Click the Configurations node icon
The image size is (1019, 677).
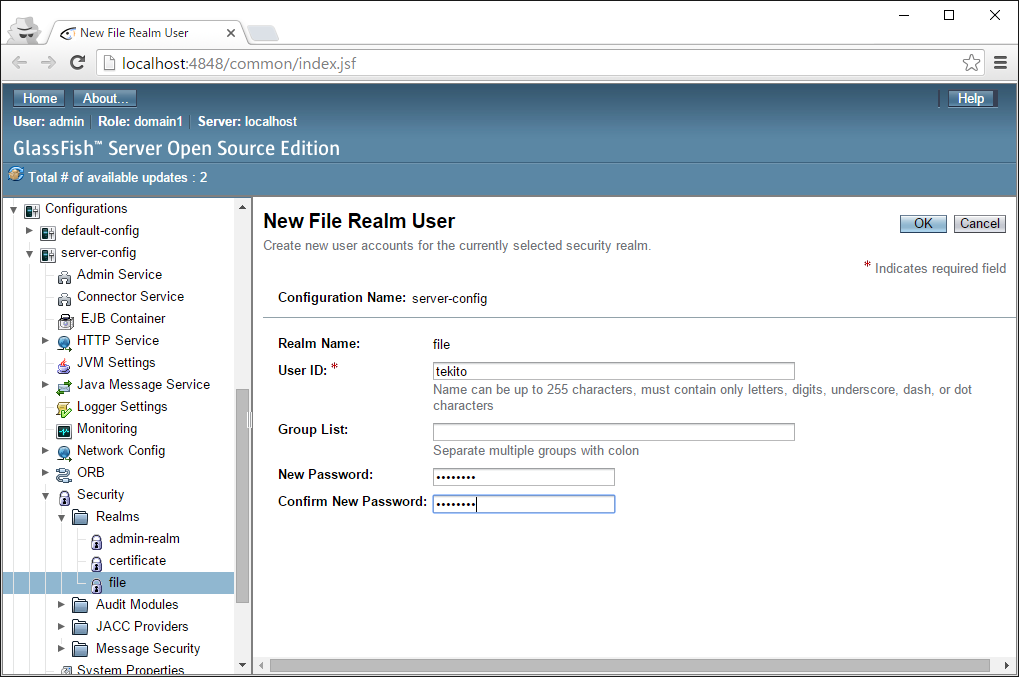tap(32, 211)
